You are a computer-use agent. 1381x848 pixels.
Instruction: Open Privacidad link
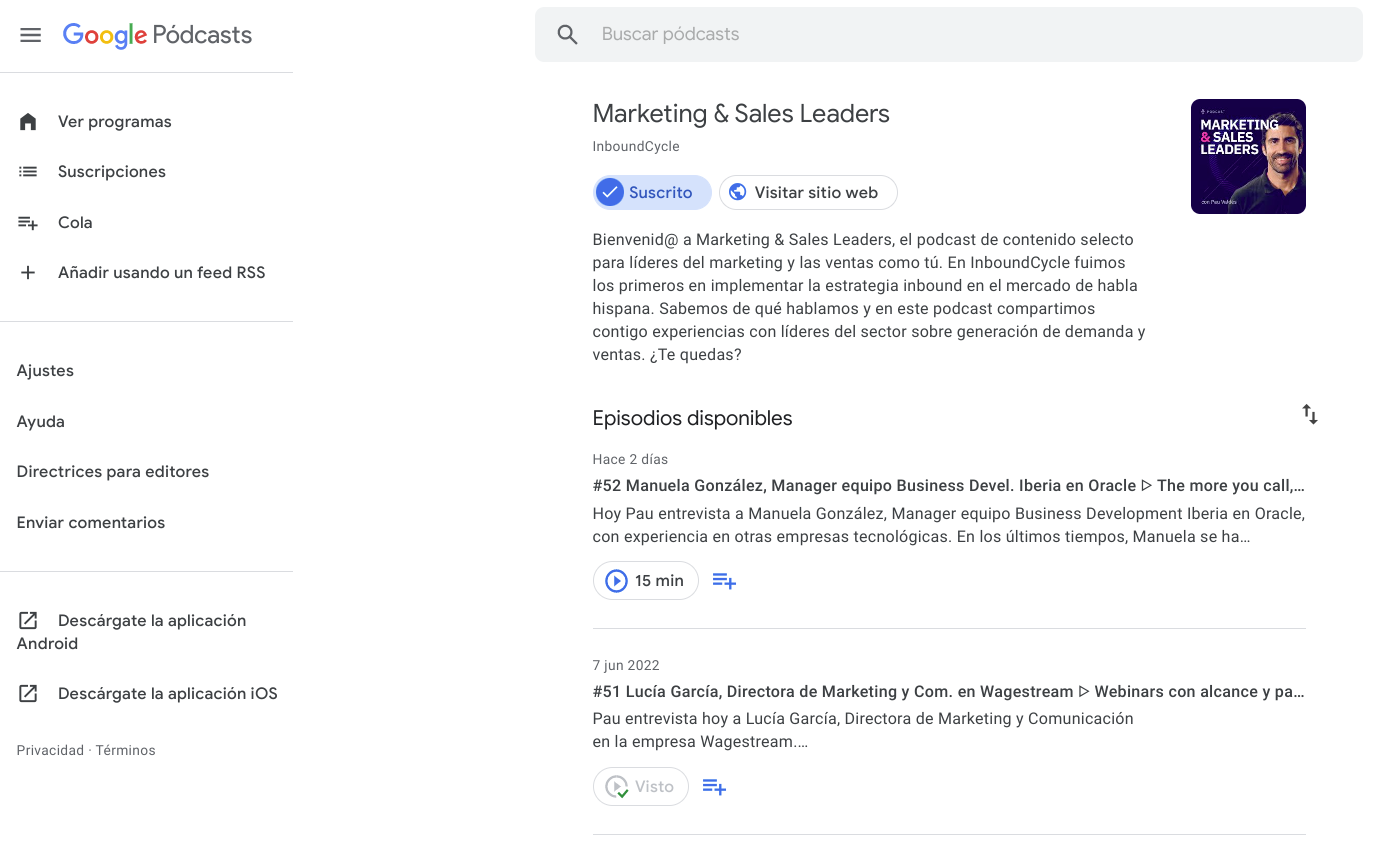pos(50,751)
